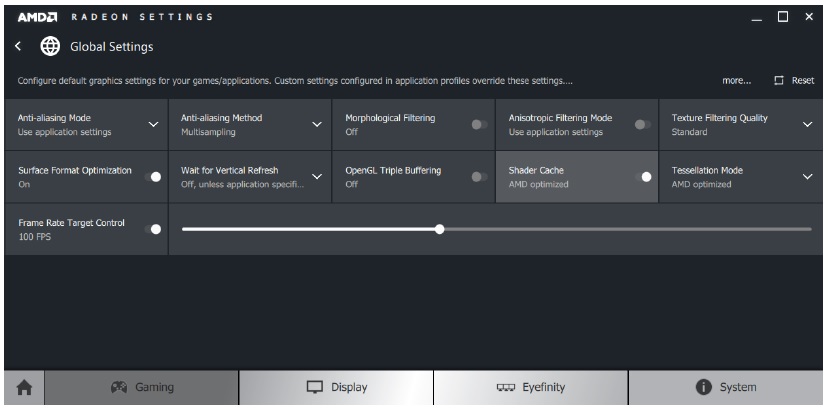Image resolution: width=828 pixels, height=409 pixels.
Task: Click the monitor icon on Display tab
Action: tap(315, 387)
